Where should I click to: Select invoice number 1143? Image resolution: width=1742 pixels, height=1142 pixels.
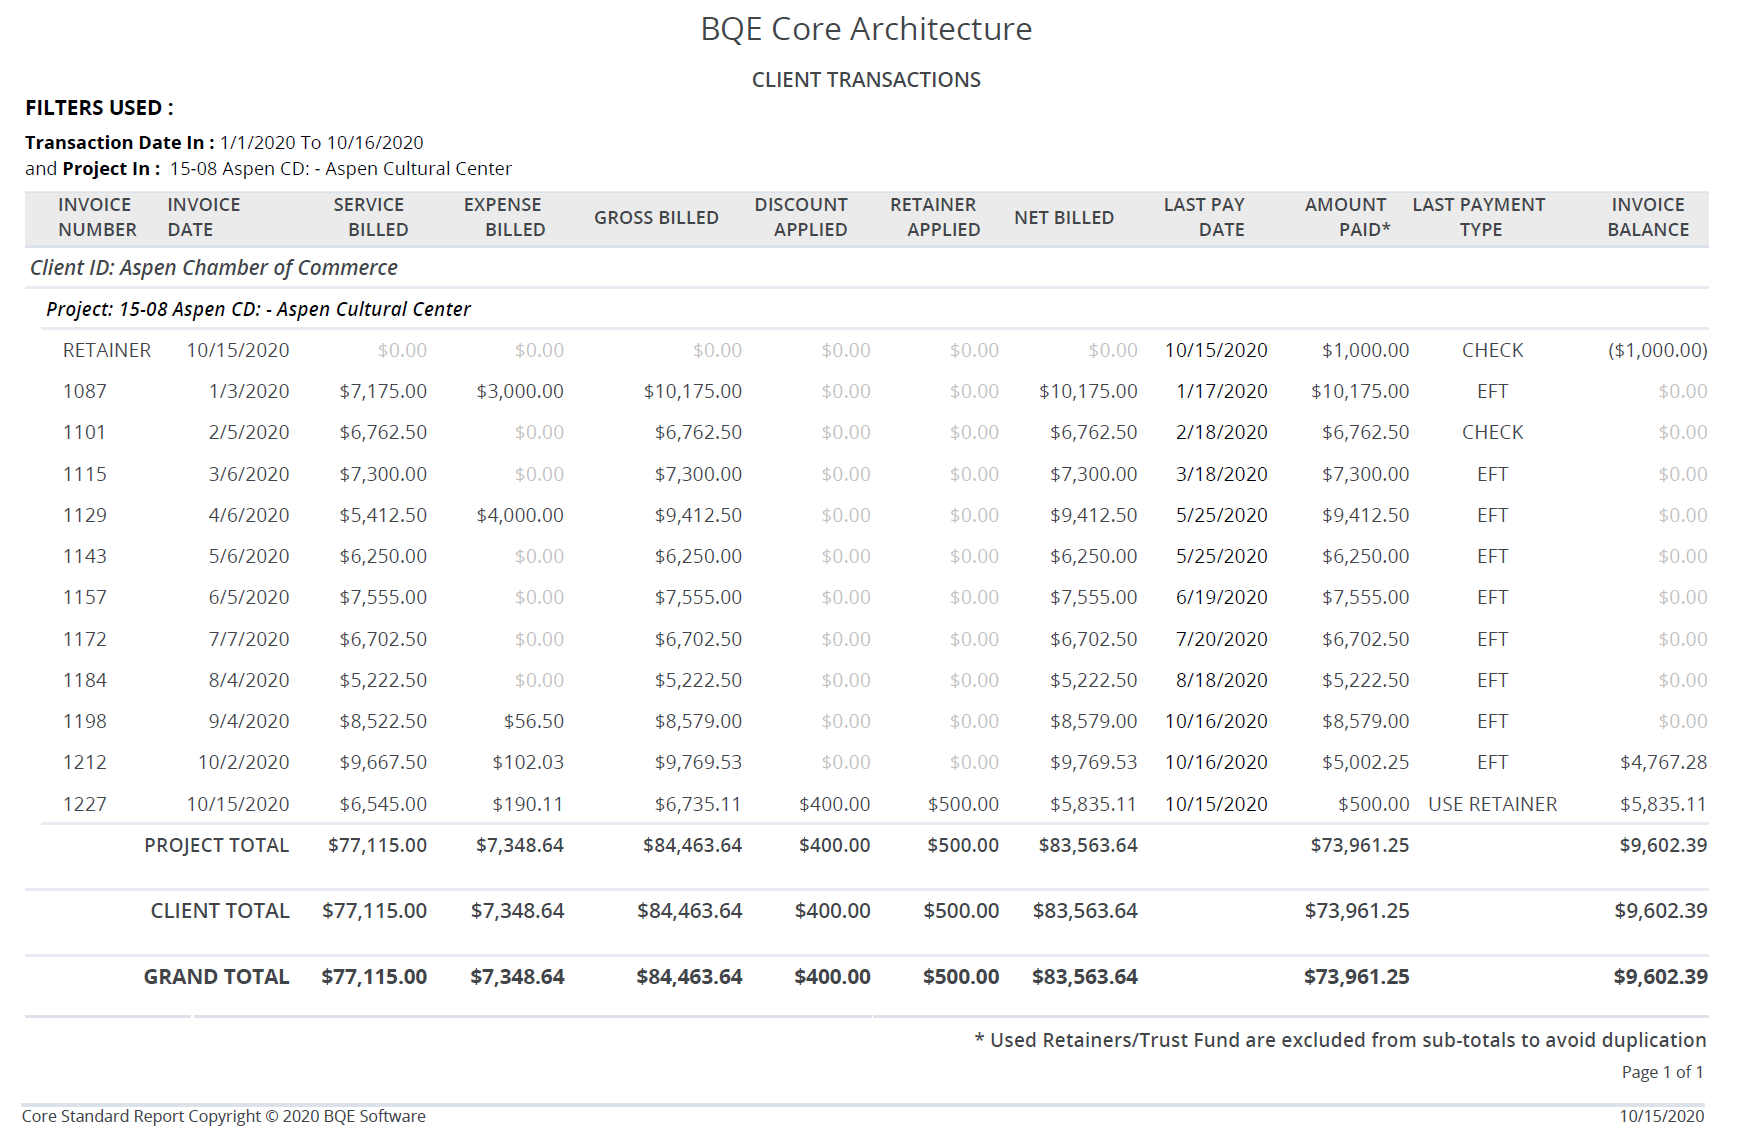click(x=85, y=557)
